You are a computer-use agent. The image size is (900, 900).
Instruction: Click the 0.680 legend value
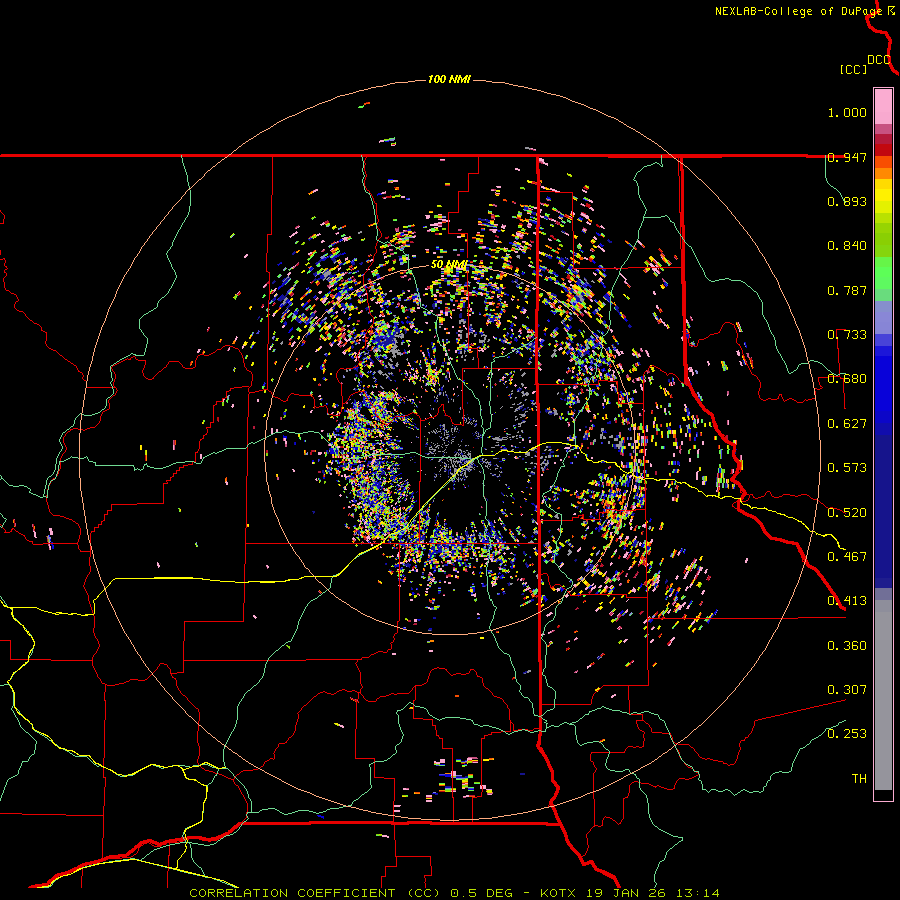847,379
